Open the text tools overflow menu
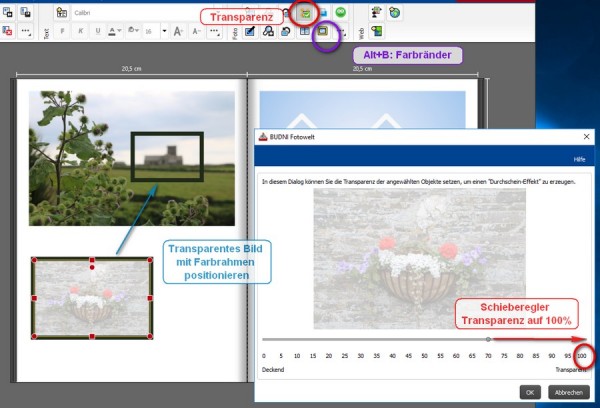The image size is (600, 408). pos(214,31)
